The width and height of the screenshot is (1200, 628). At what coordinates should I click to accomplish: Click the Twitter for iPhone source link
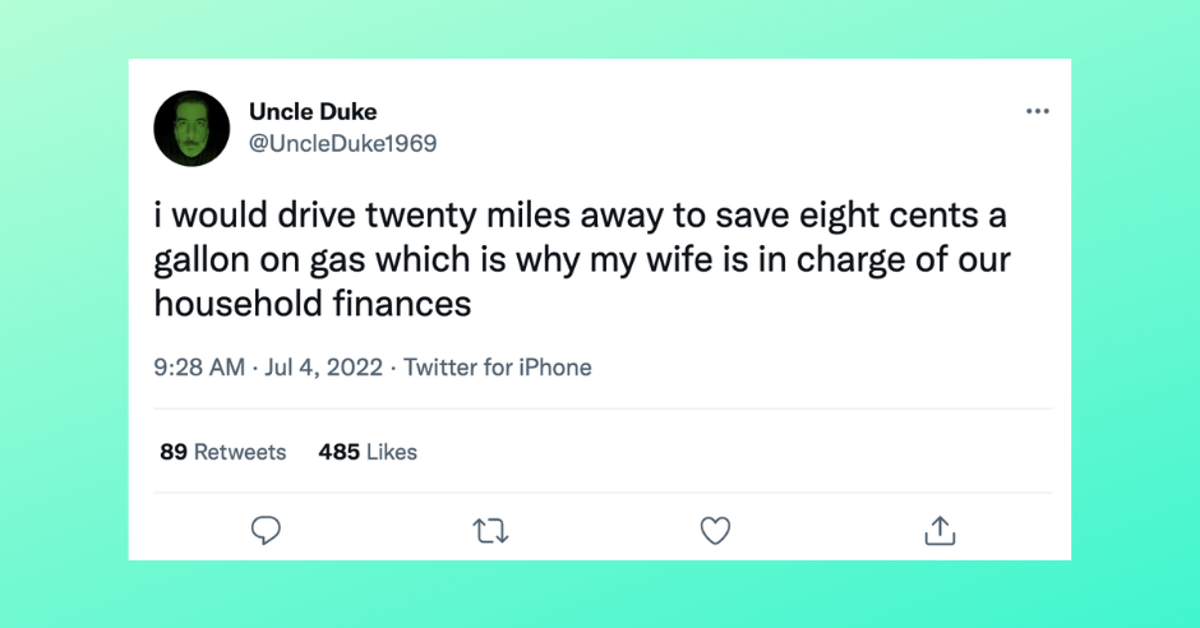[x=497, y=368]
